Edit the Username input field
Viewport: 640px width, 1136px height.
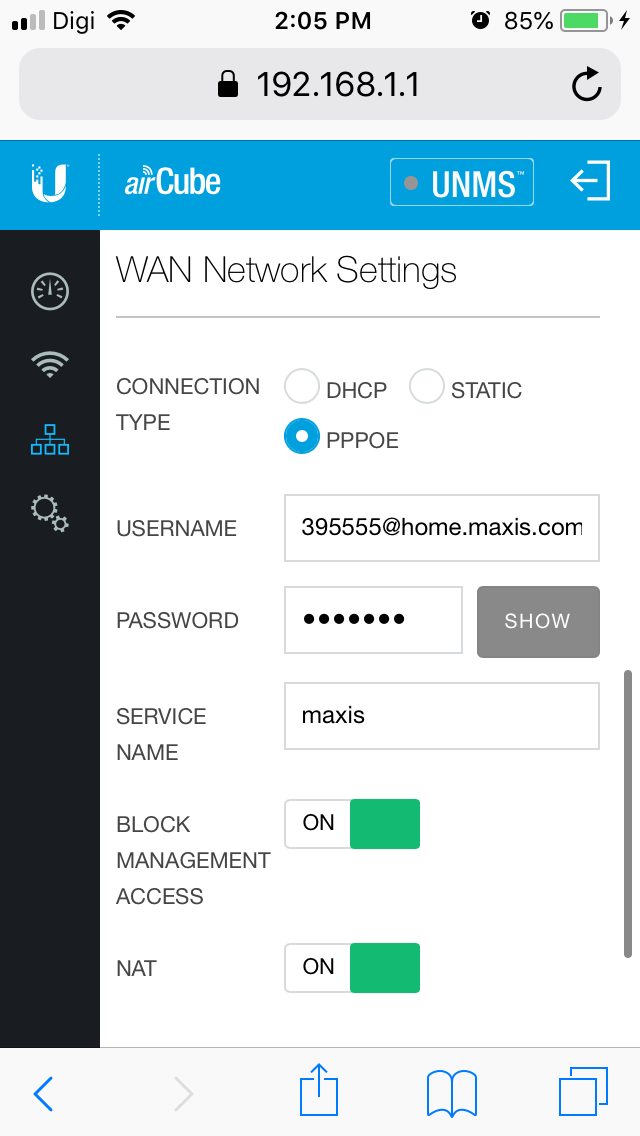click(441, 528)
